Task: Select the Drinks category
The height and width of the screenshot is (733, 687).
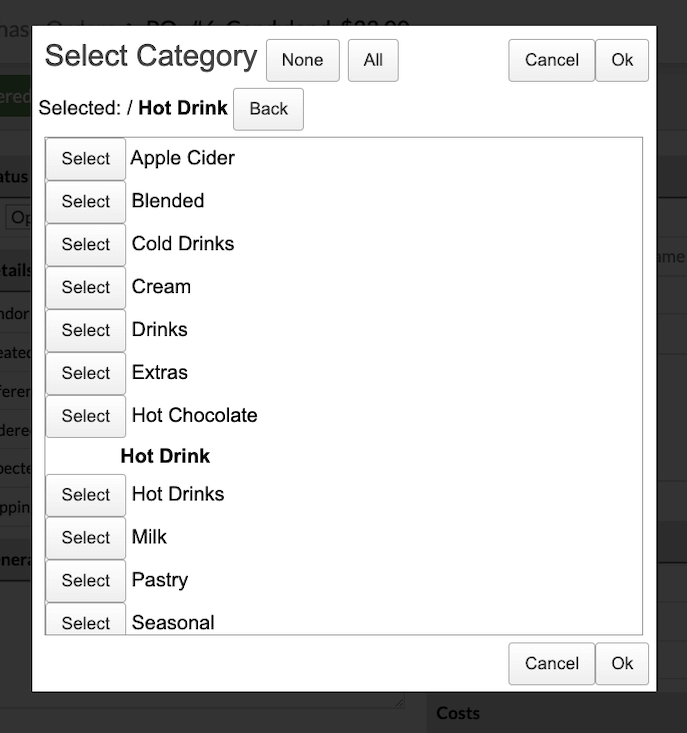Action: [x=85, y=331]
